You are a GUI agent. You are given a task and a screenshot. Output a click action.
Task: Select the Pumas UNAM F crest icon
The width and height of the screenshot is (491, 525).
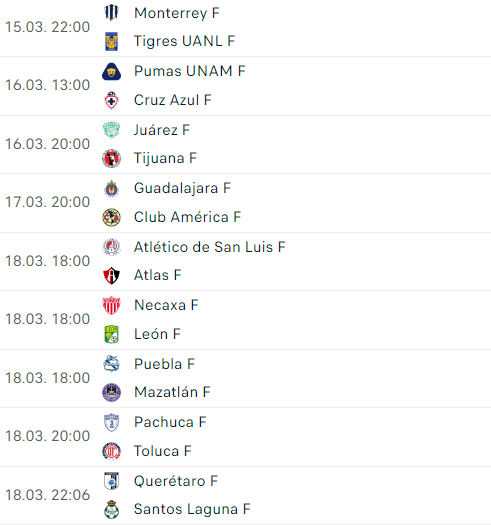coord(111,71)
